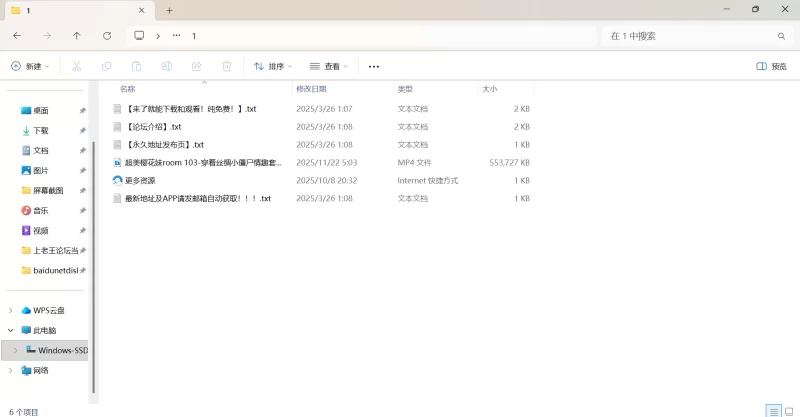Switch to large thumbnails view in status bar
Image resolution: width=800 pixels, height=417 pixels.
[x=789, y=410]
